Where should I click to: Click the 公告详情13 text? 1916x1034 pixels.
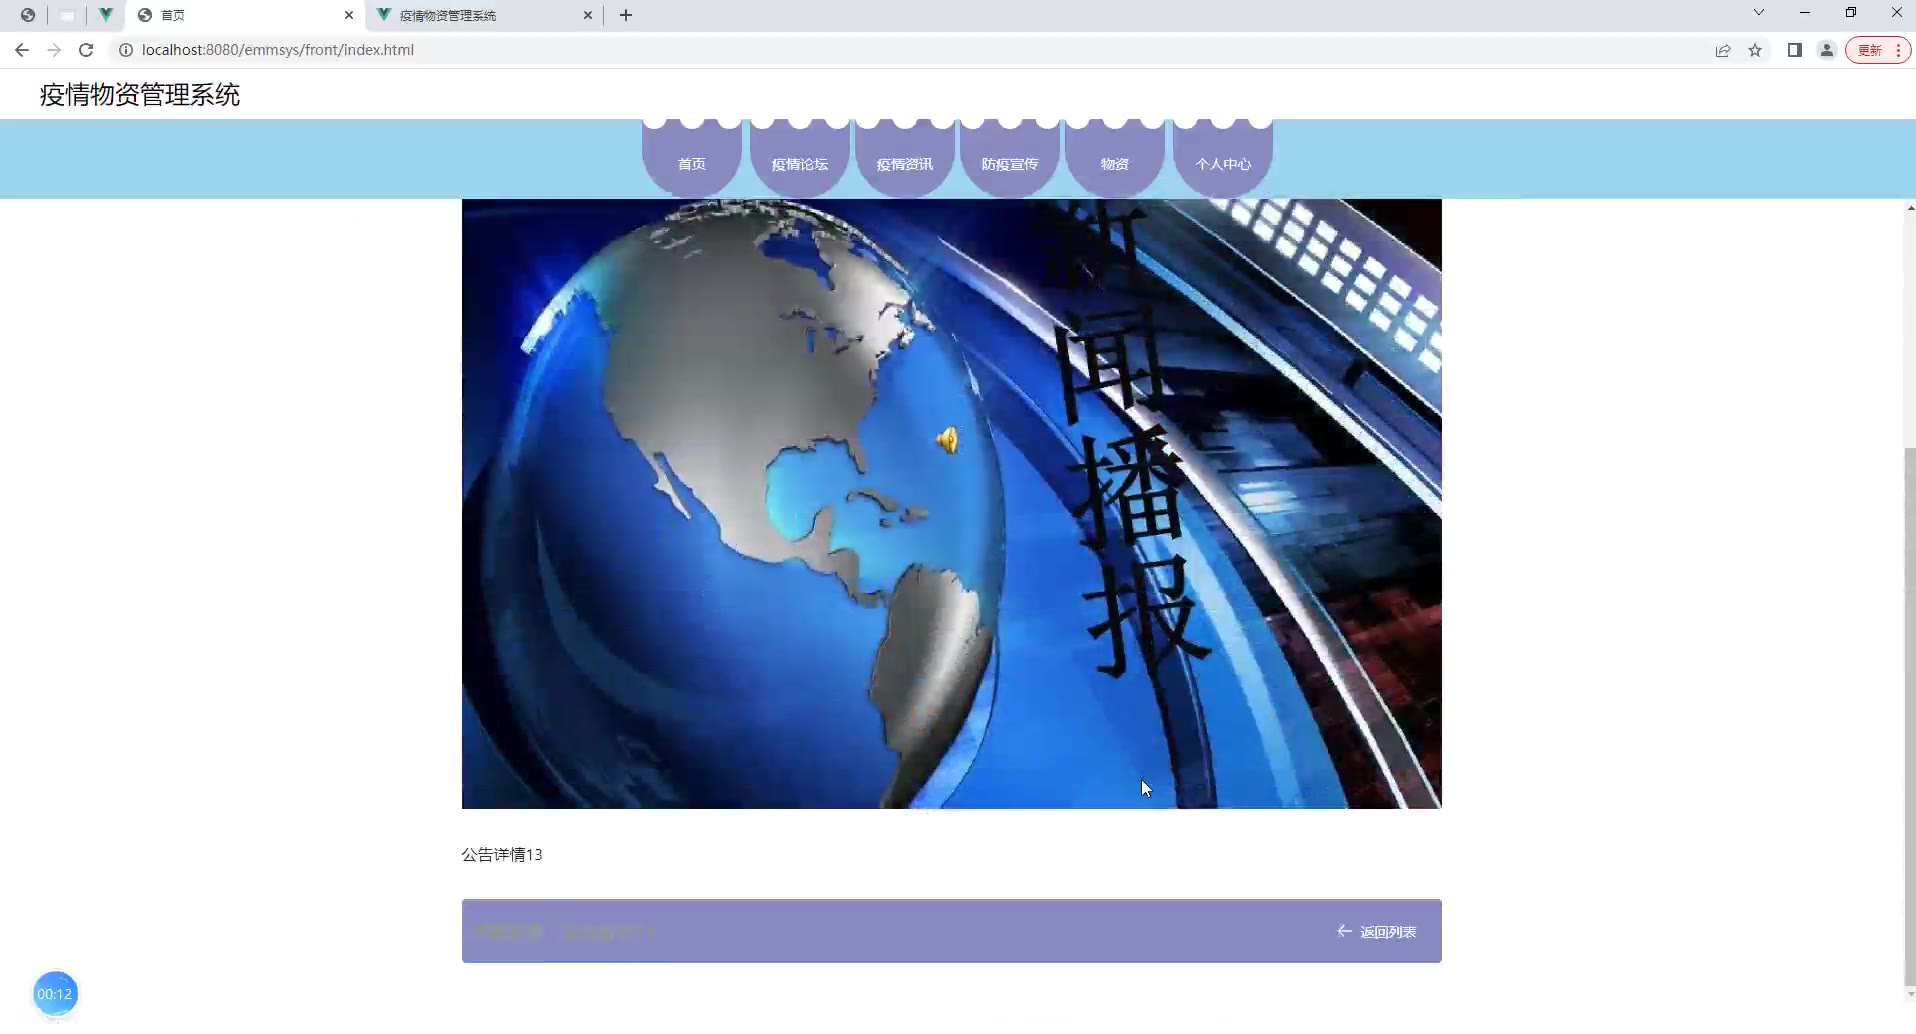click(502, 855)
